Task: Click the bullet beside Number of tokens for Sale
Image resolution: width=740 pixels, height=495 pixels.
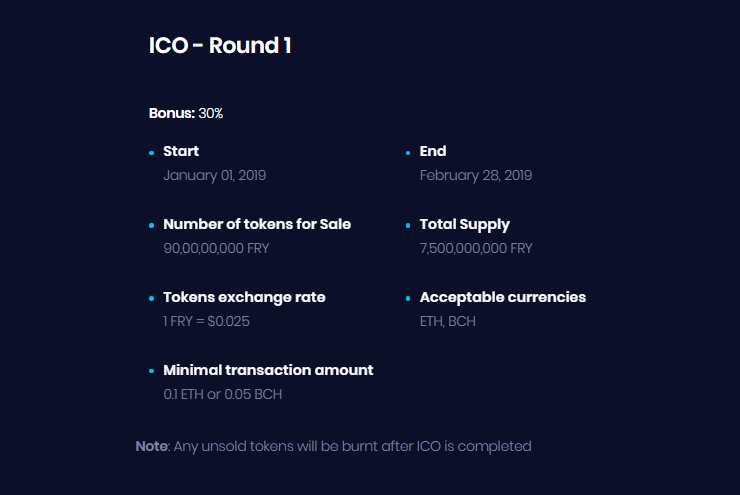Action: click(x=151, y=226)
